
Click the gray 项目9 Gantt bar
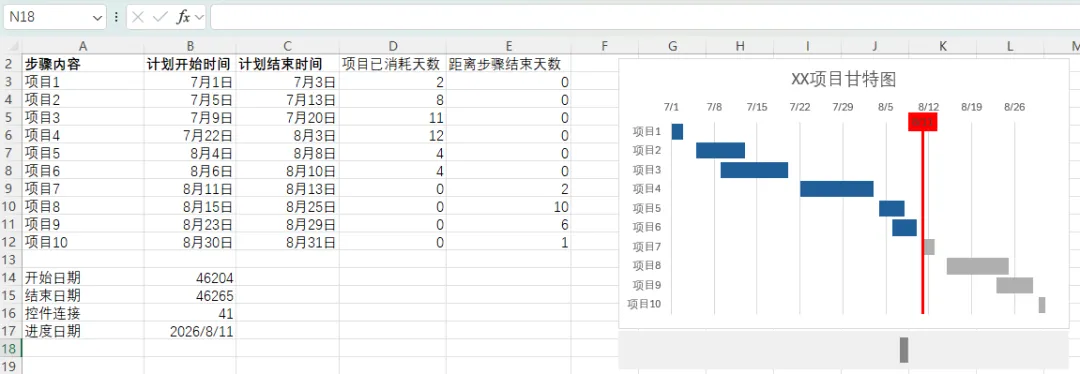[x=1015, y=285]
